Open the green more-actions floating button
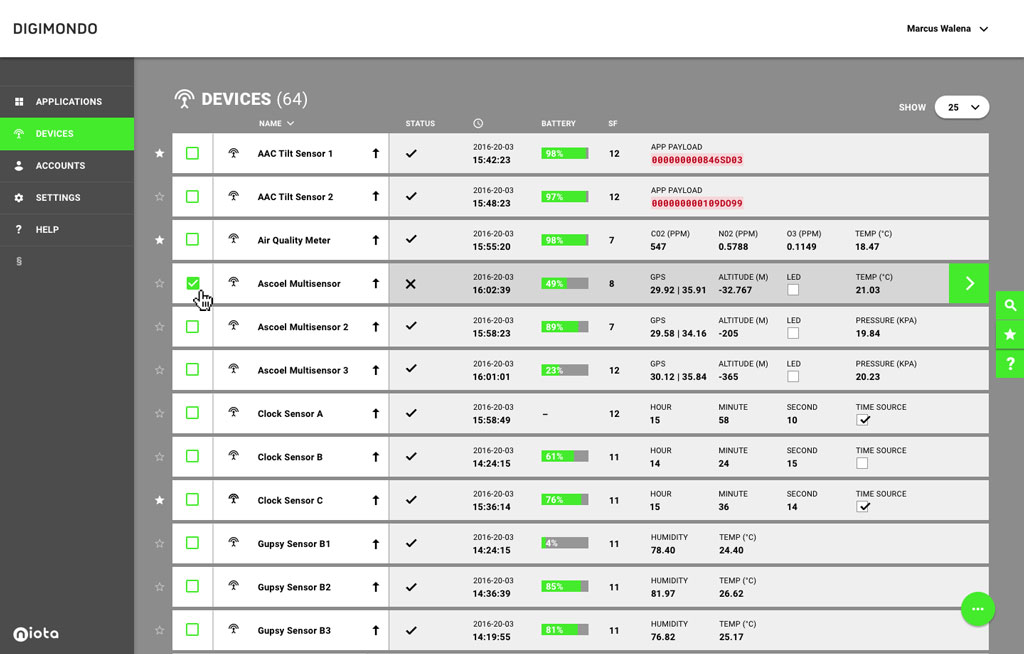This screenshot has height=654, width=1024. 978,609
